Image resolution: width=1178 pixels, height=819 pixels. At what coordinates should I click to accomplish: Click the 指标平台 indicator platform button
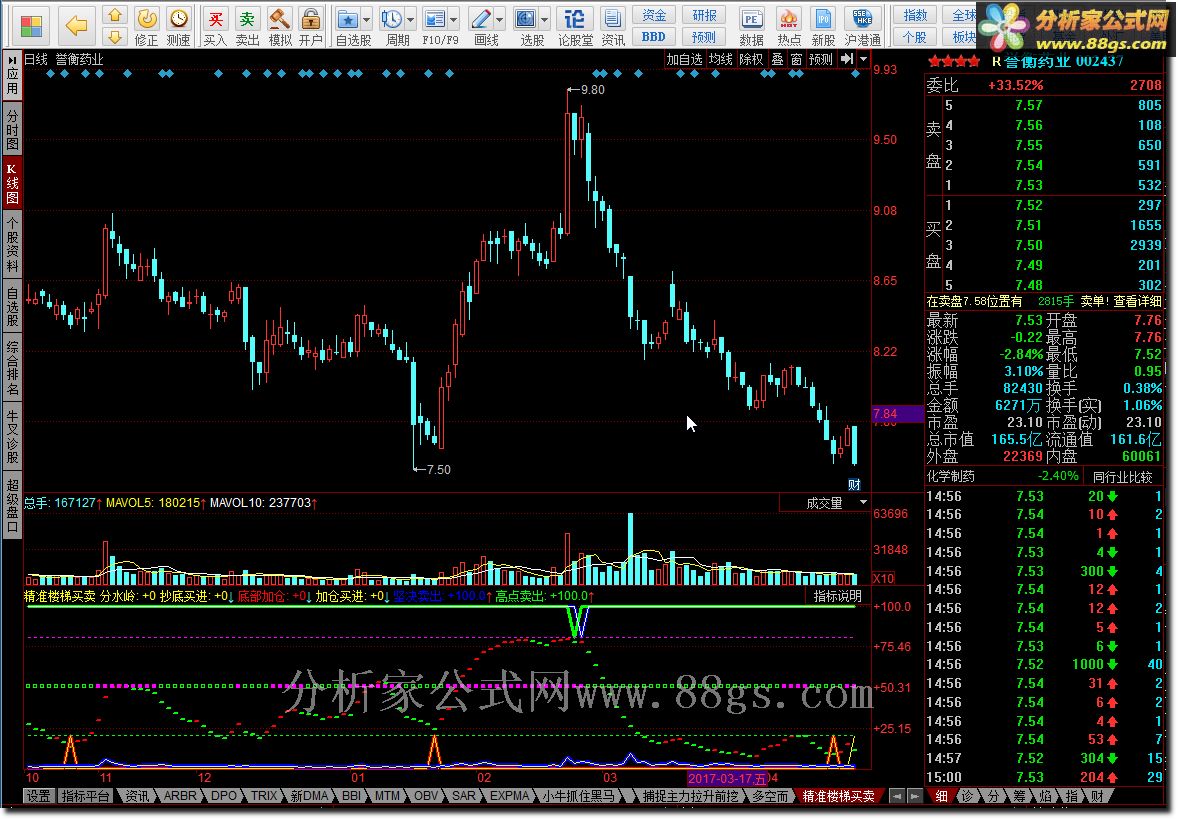click(86, 796)
